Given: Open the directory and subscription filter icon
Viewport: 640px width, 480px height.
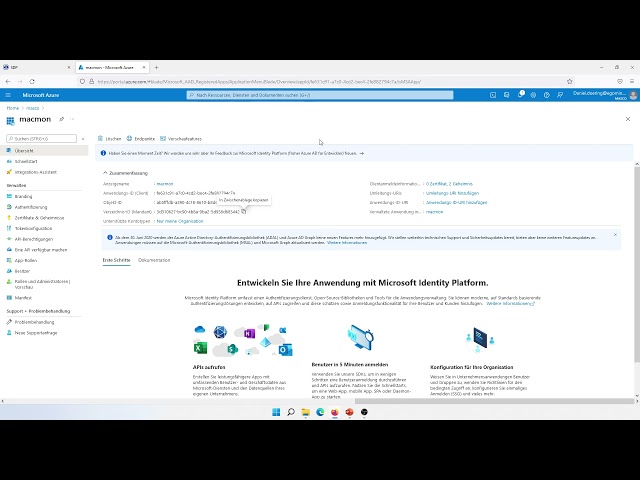Looking at the screenshot, I should click(x=507, y=95).
